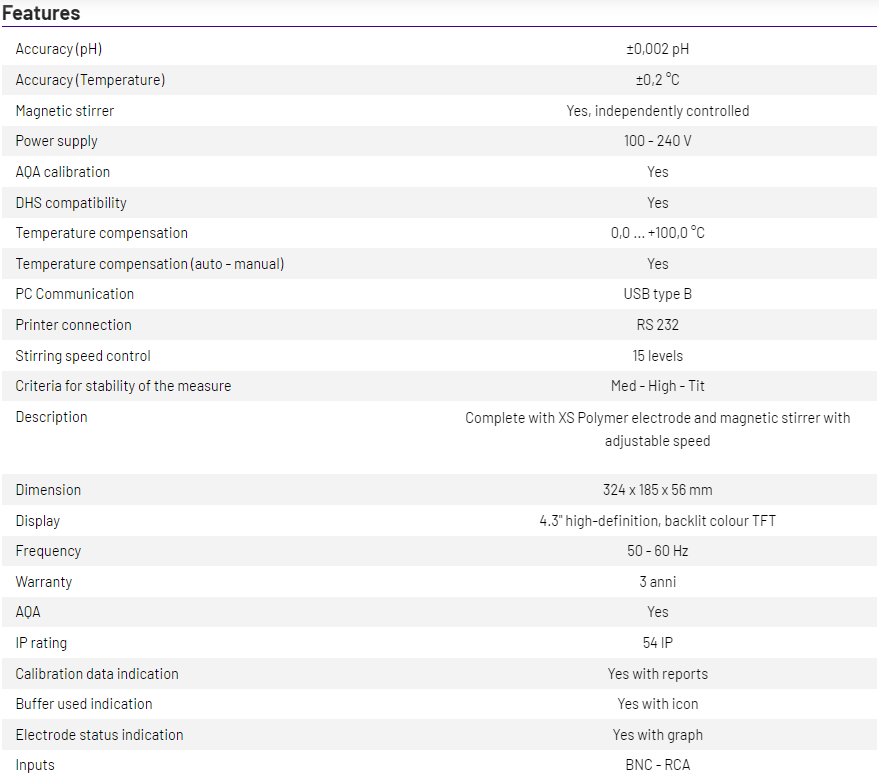Select the 100 - 240 V value
879x778 pixels.
tap(657, 141)
